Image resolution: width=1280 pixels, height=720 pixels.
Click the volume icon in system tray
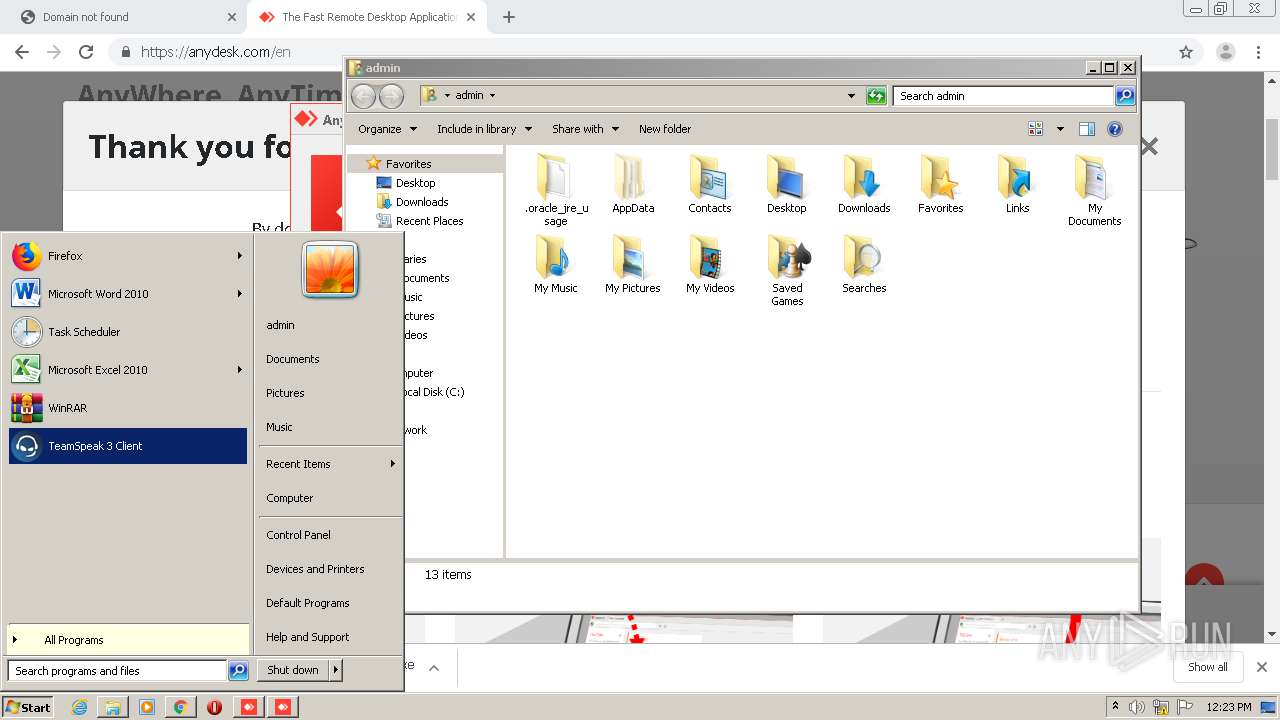(x=1137, y=707)
